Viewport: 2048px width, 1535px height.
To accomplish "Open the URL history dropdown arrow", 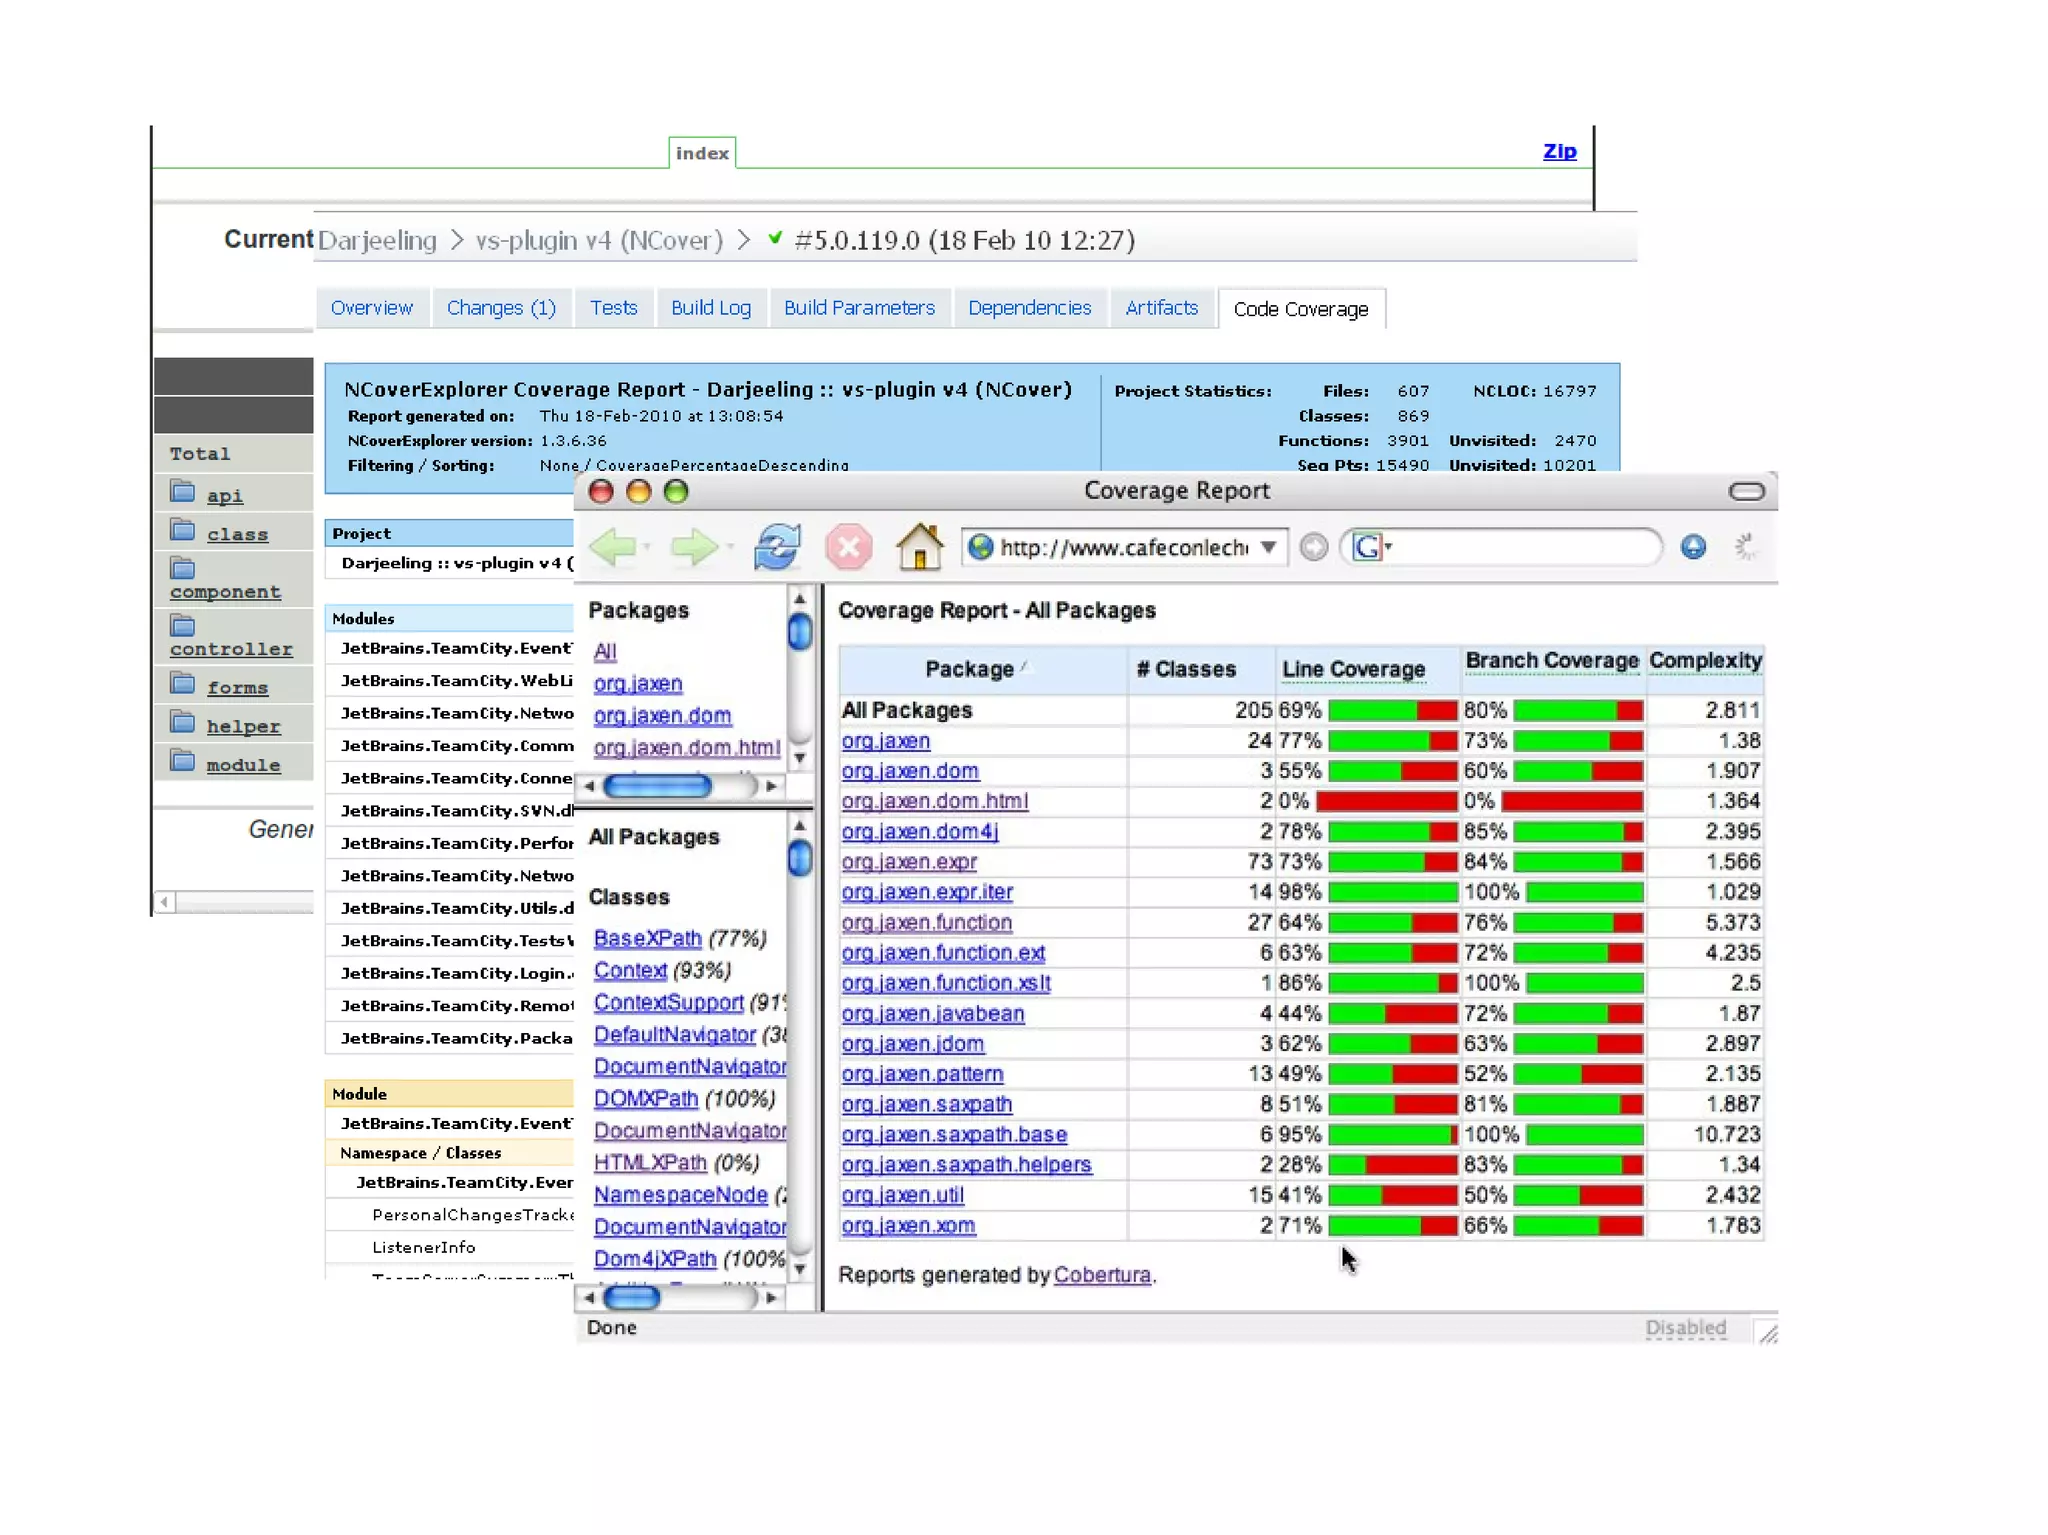I will click(1268, 547).
